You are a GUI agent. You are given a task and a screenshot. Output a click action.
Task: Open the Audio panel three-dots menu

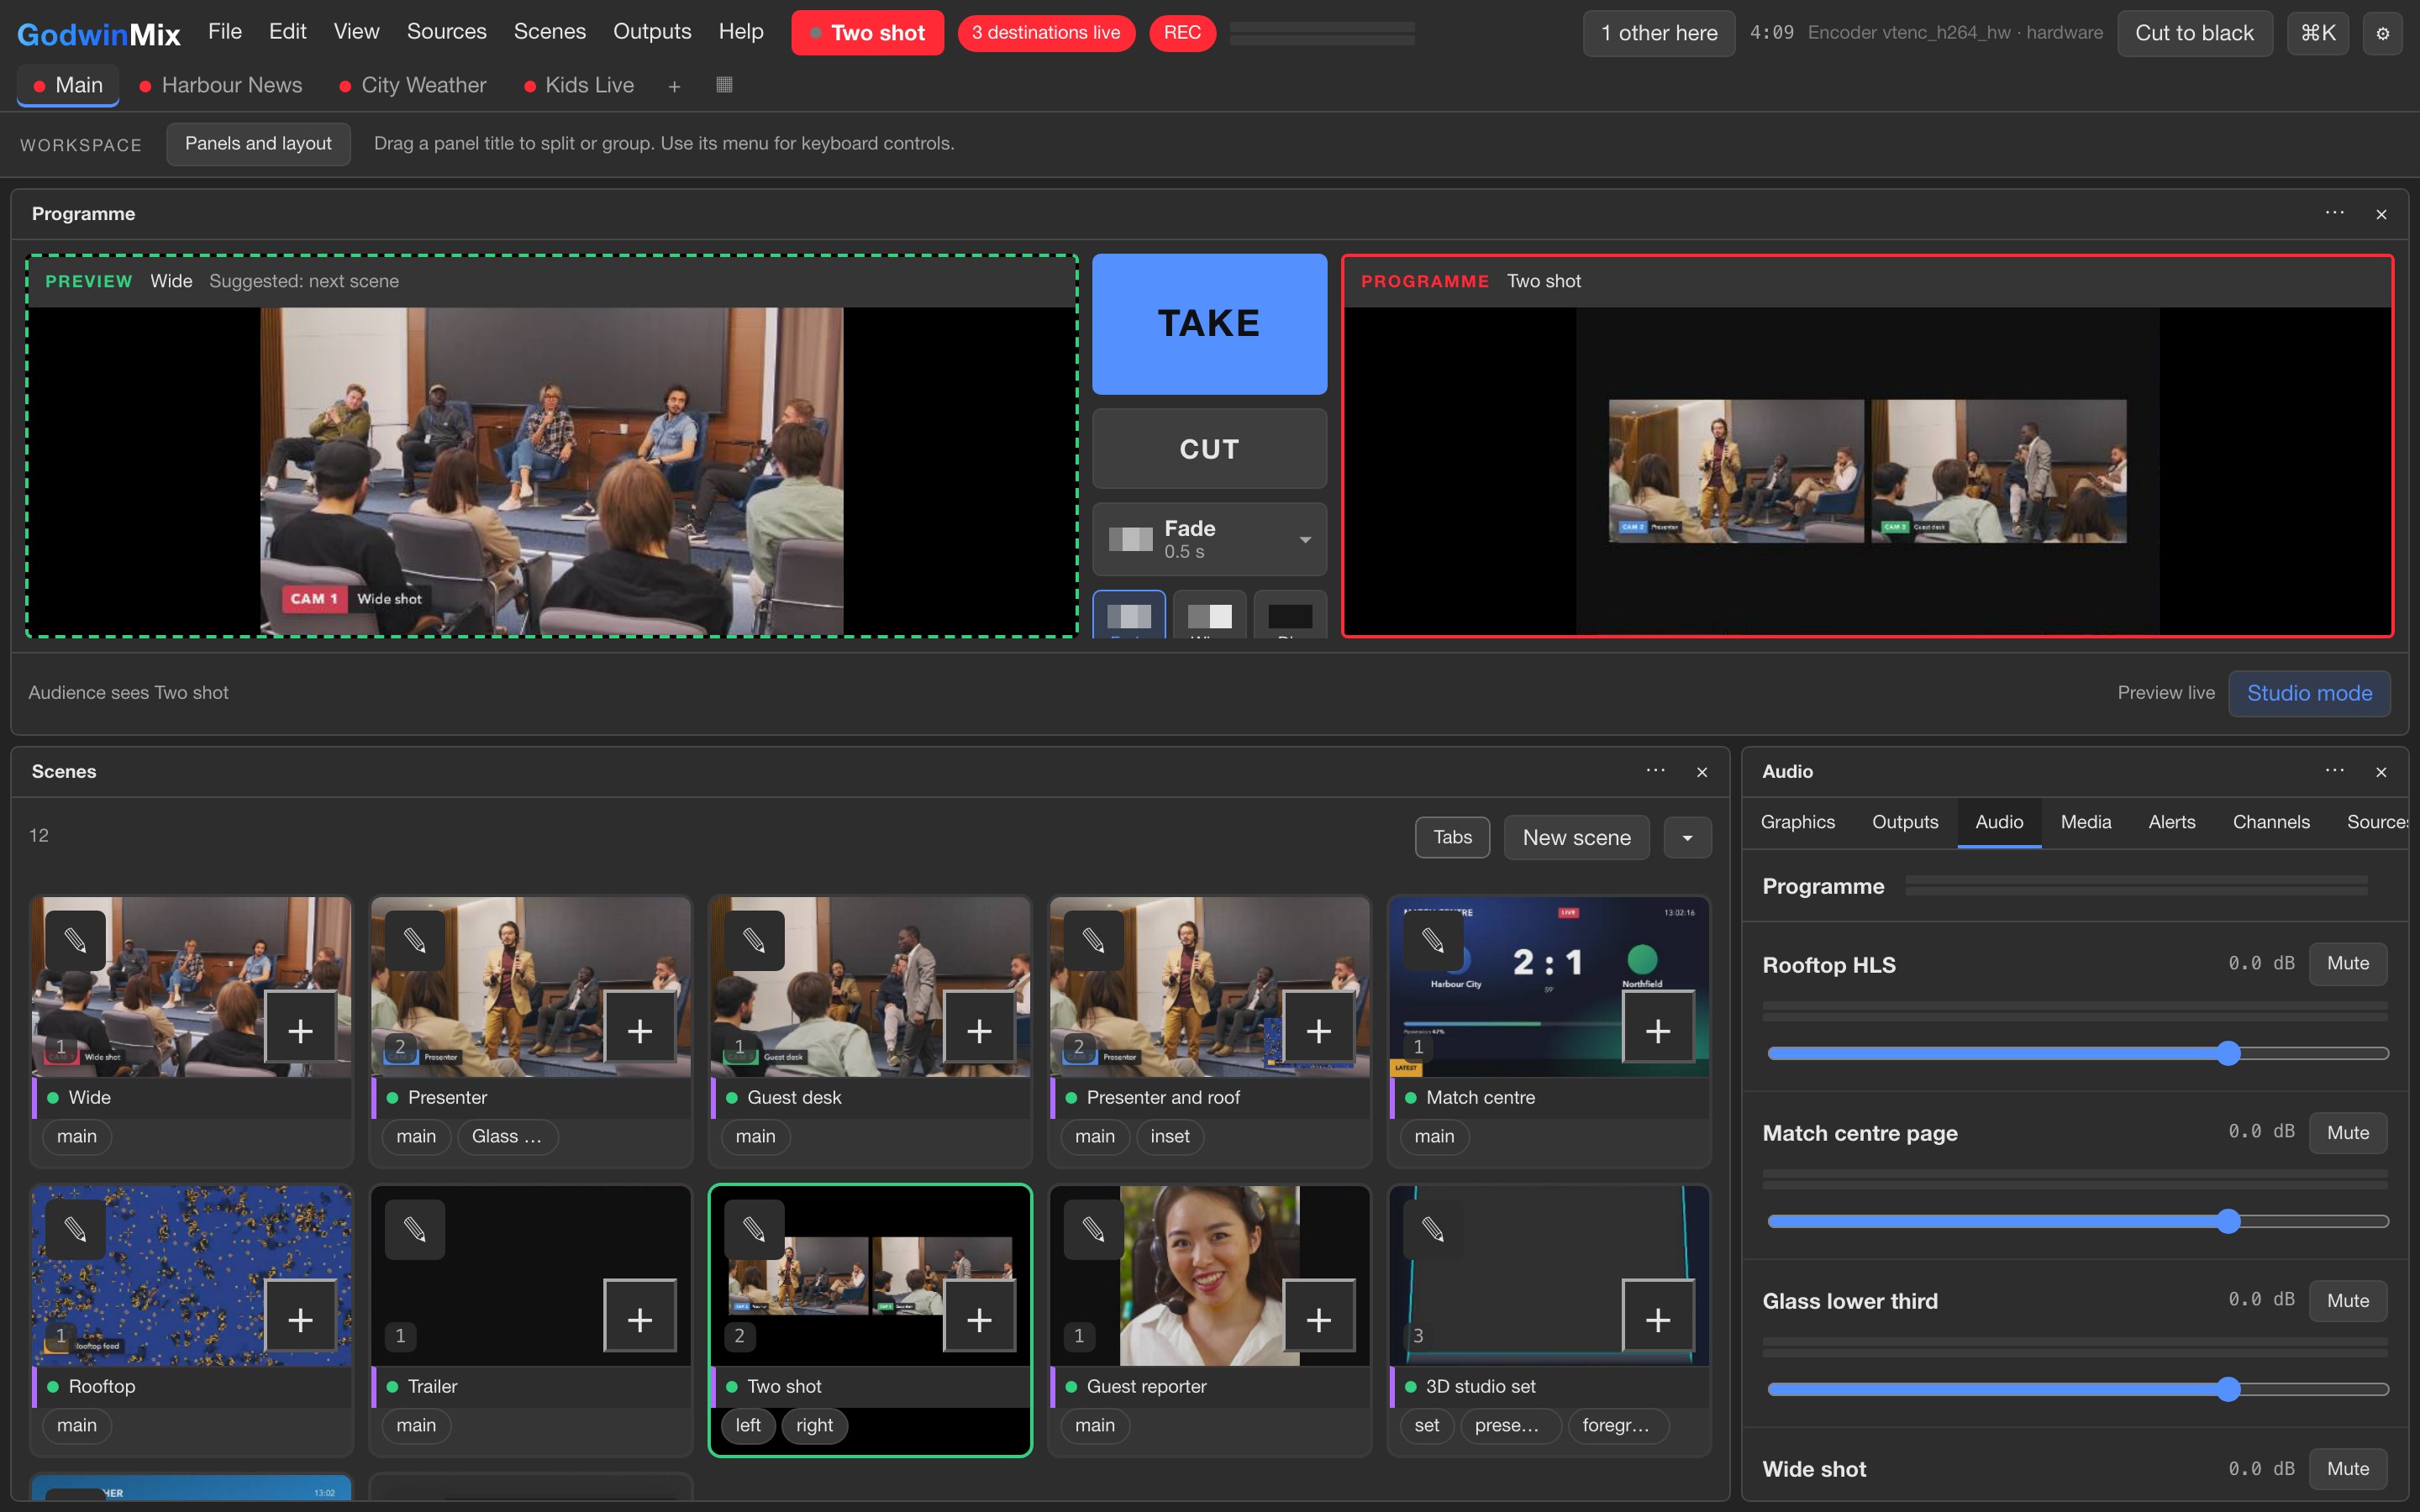[2334, 771]
